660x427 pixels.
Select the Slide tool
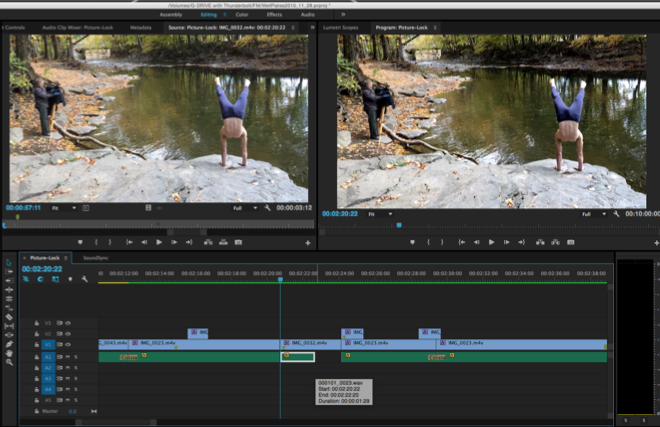point(9,335)
